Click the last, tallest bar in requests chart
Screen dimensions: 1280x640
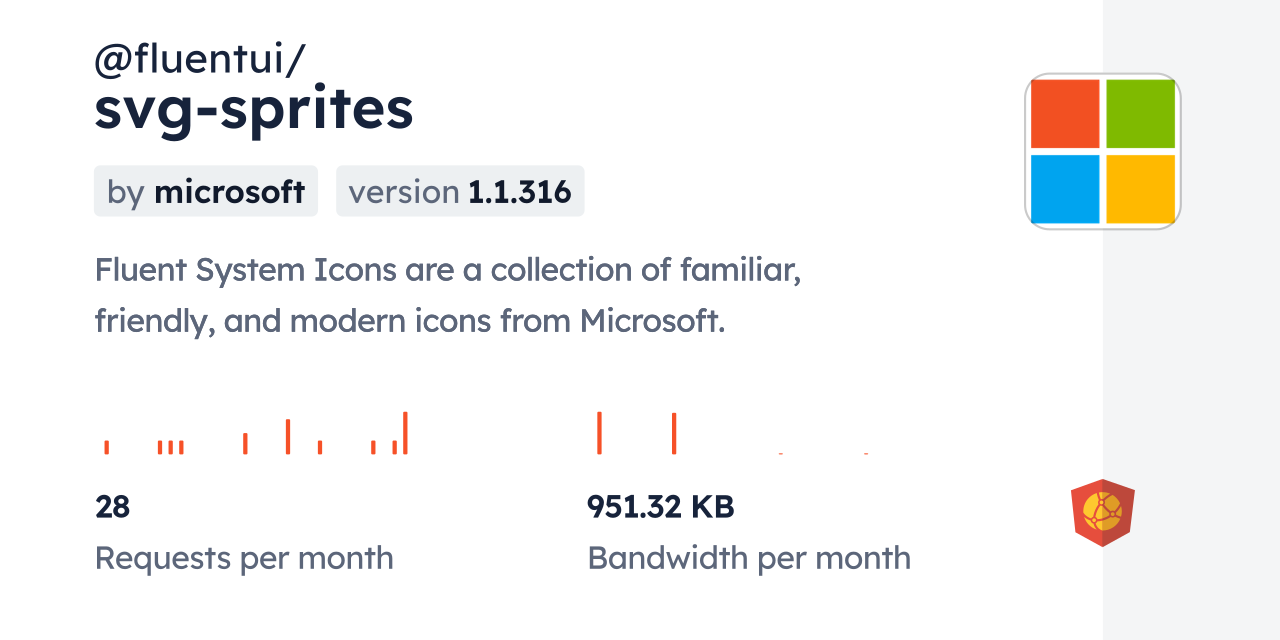click(405, 433)
